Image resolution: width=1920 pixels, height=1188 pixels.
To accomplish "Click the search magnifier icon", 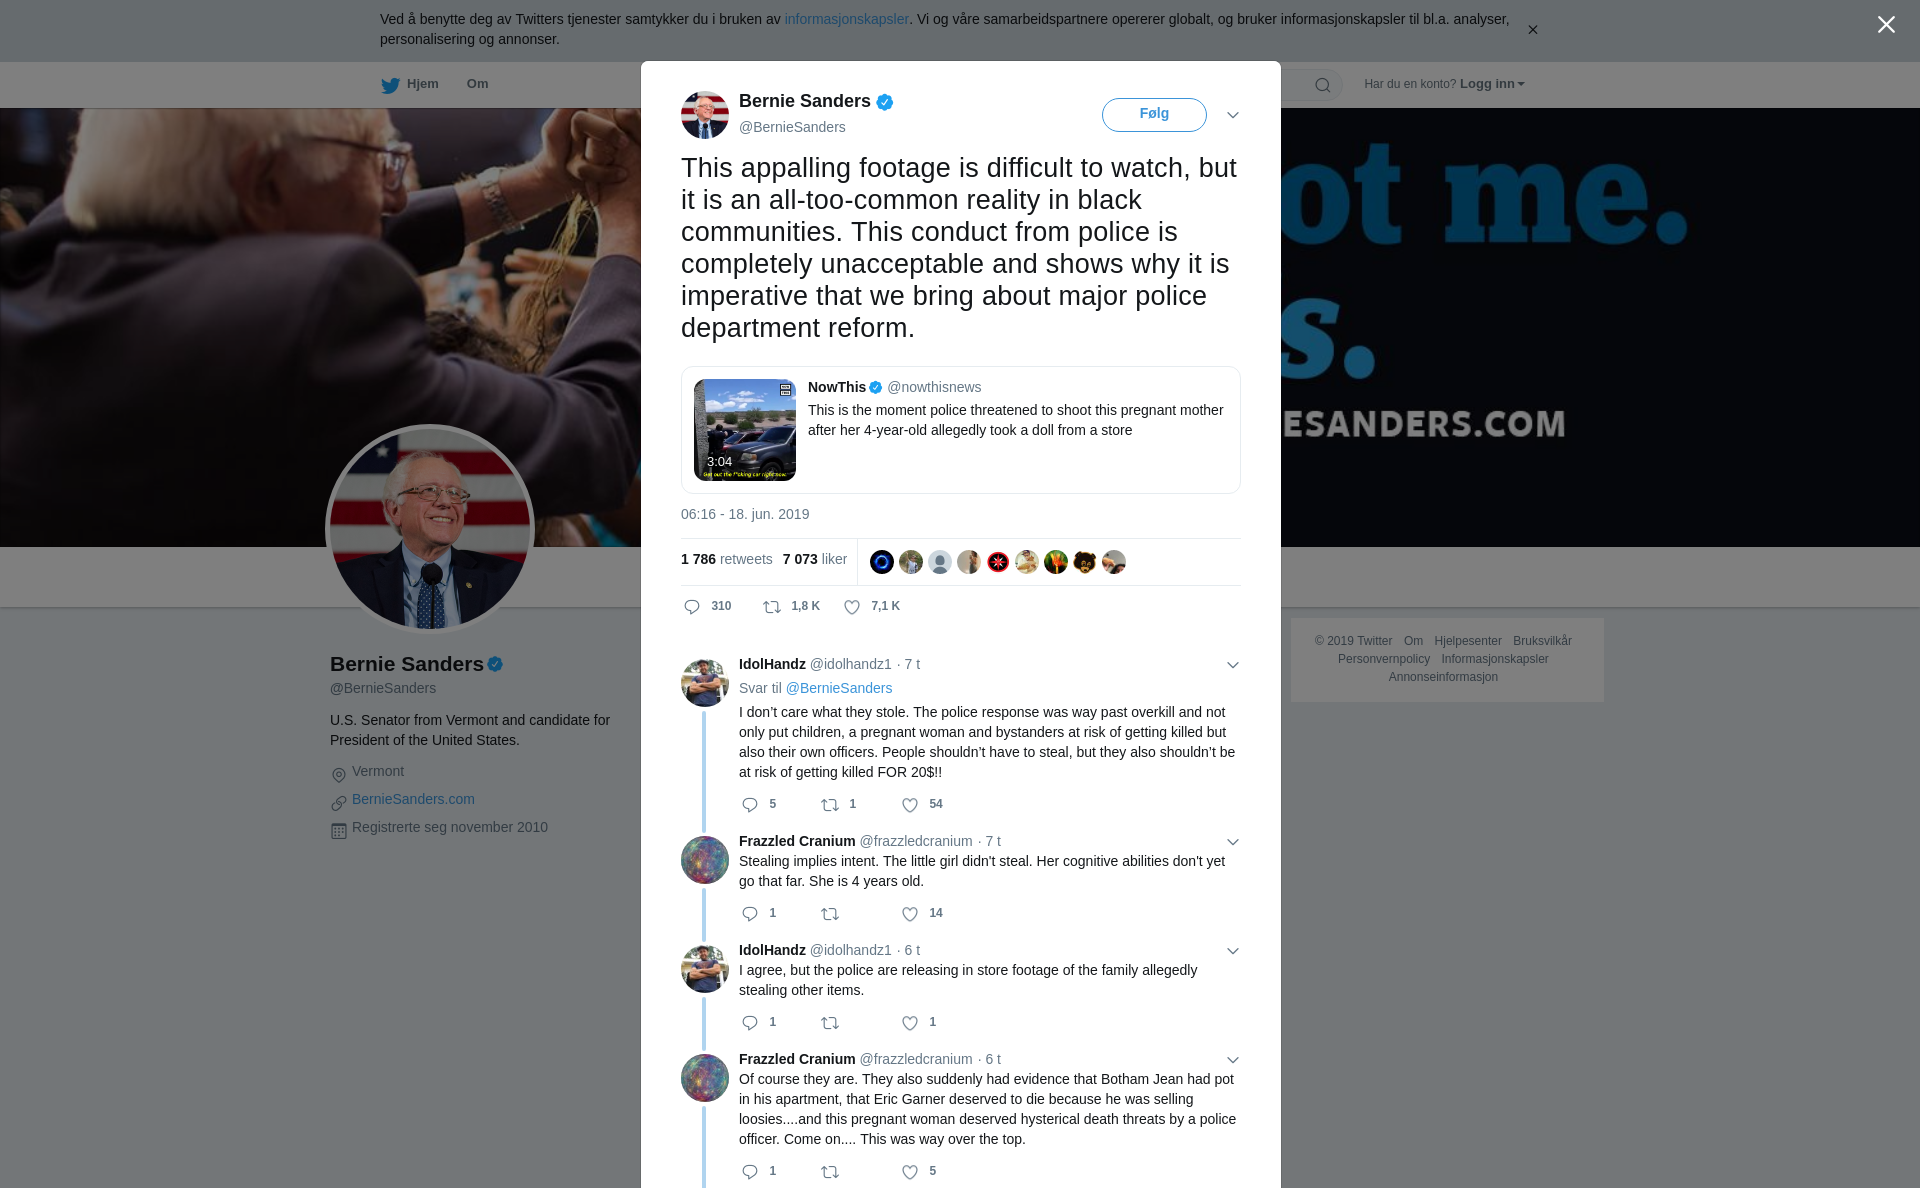I will [1323, 85].
